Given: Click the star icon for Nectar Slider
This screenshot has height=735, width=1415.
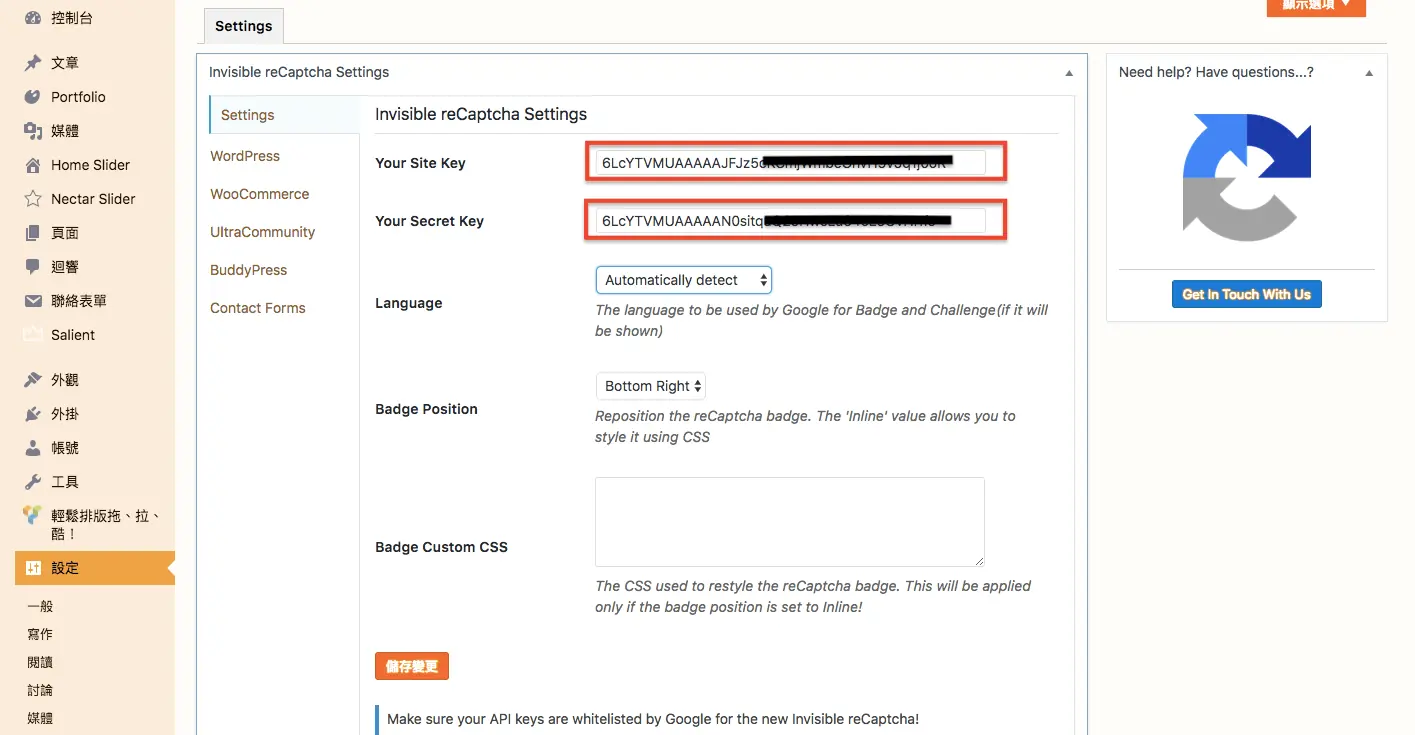Looking at the screenshot, I should (x=33, y=199).
